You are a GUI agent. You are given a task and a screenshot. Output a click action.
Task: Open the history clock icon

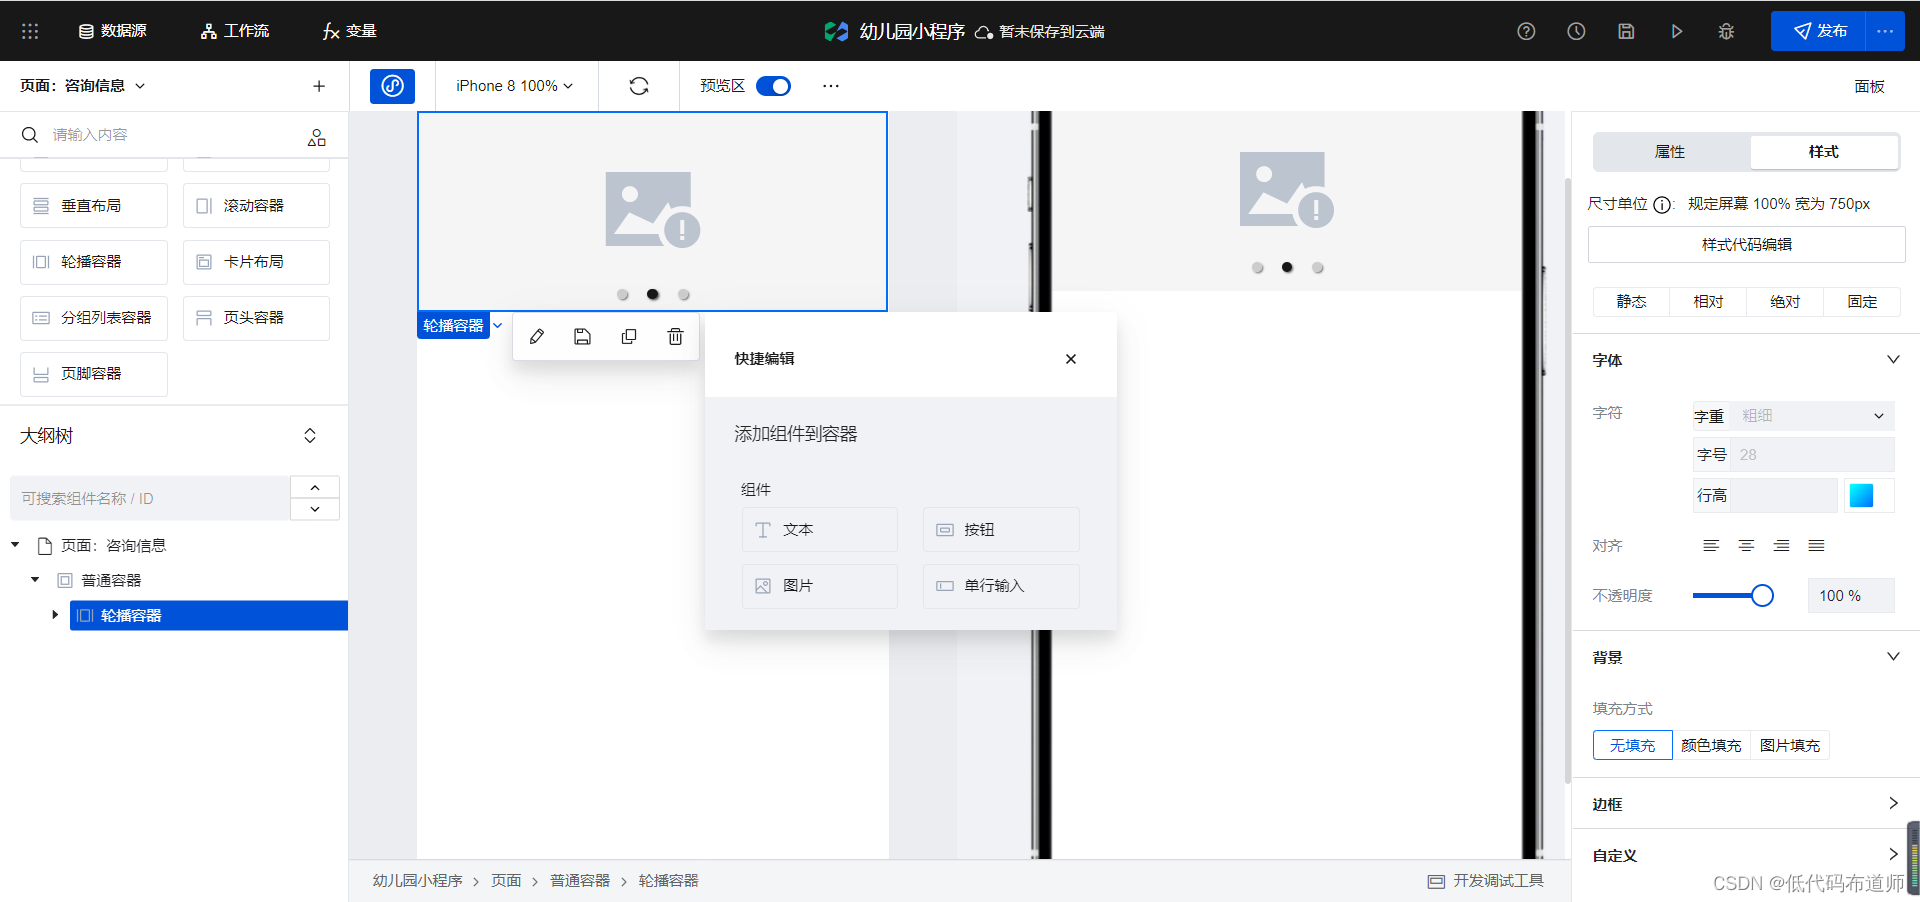[1576, 31]
